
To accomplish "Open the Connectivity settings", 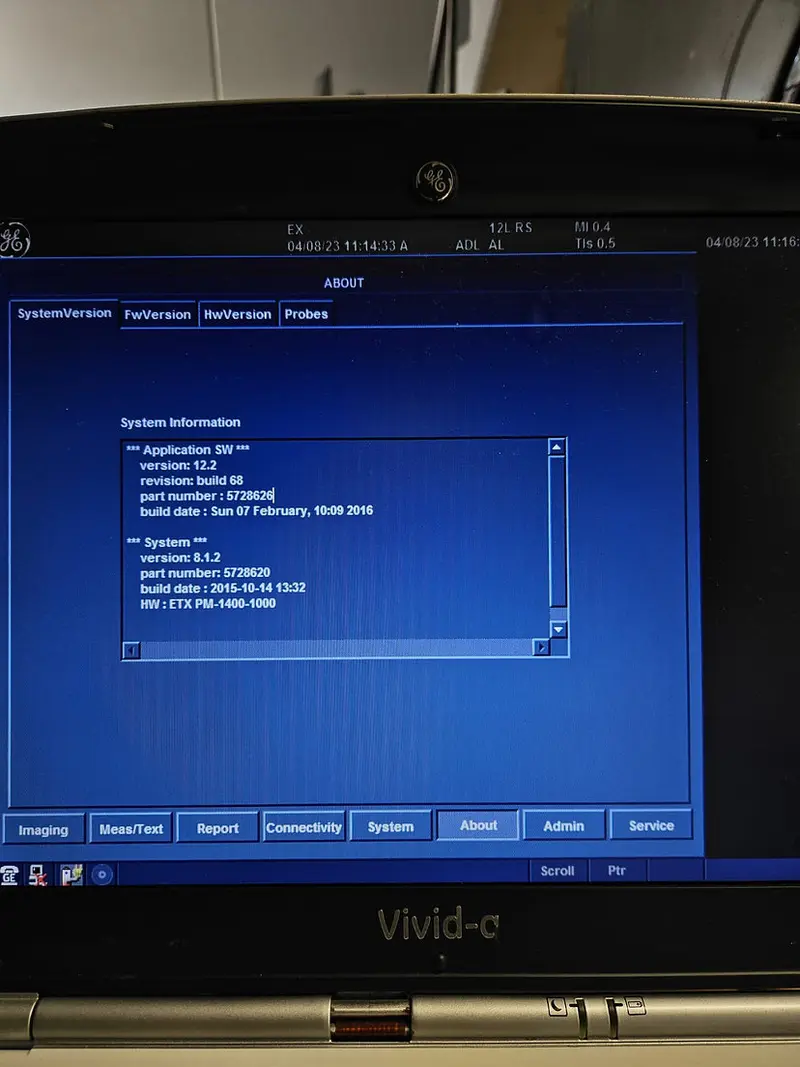I will pyautogui.click(x=304, y=827).
